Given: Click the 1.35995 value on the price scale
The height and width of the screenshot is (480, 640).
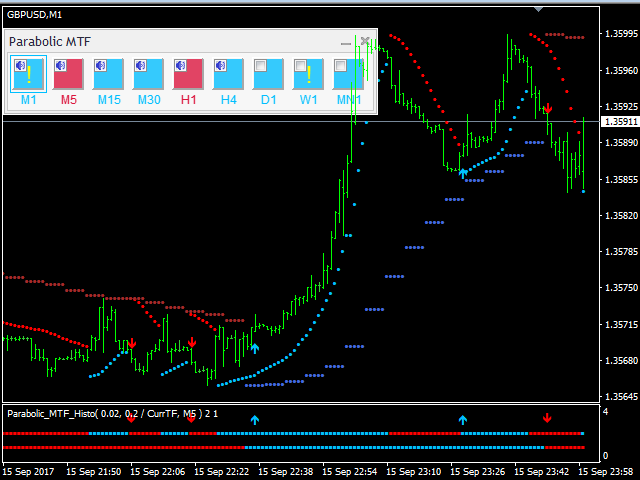Looking at the screenshot, I should click(x=621, y=34).
